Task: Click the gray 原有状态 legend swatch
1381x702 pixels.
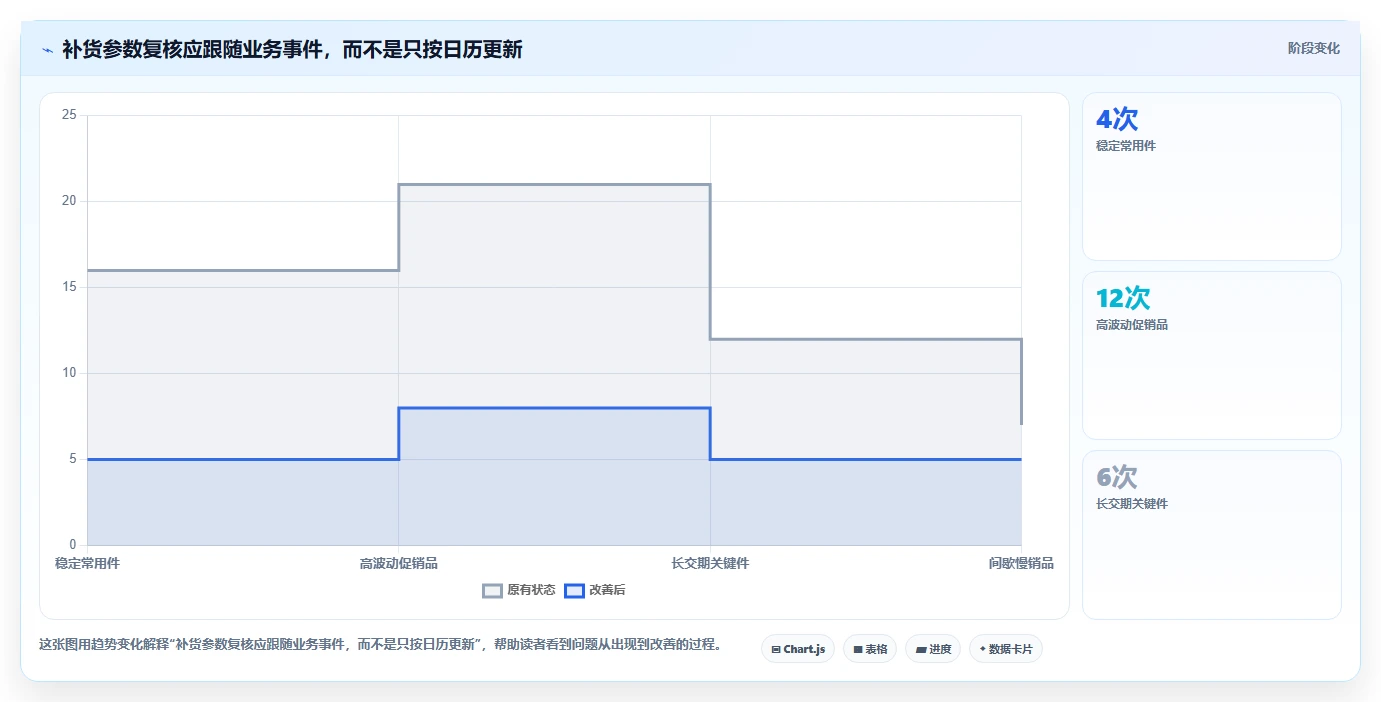Action: (x=492, y=590)
